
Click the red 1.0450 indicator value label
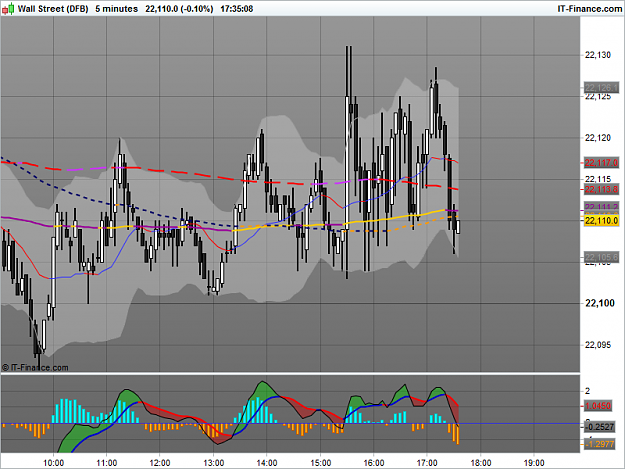(599, 406)
